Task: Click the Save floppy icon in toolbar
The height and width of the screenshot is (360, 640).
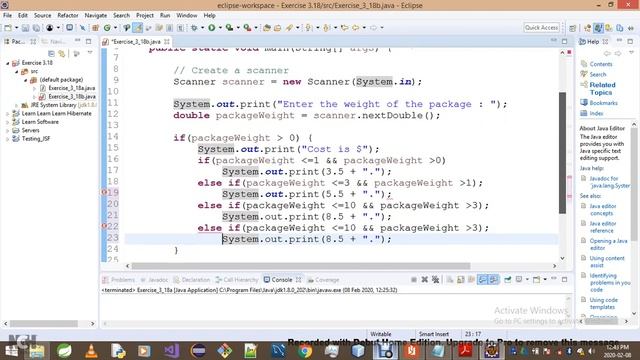Action: [x=25, y=28]
